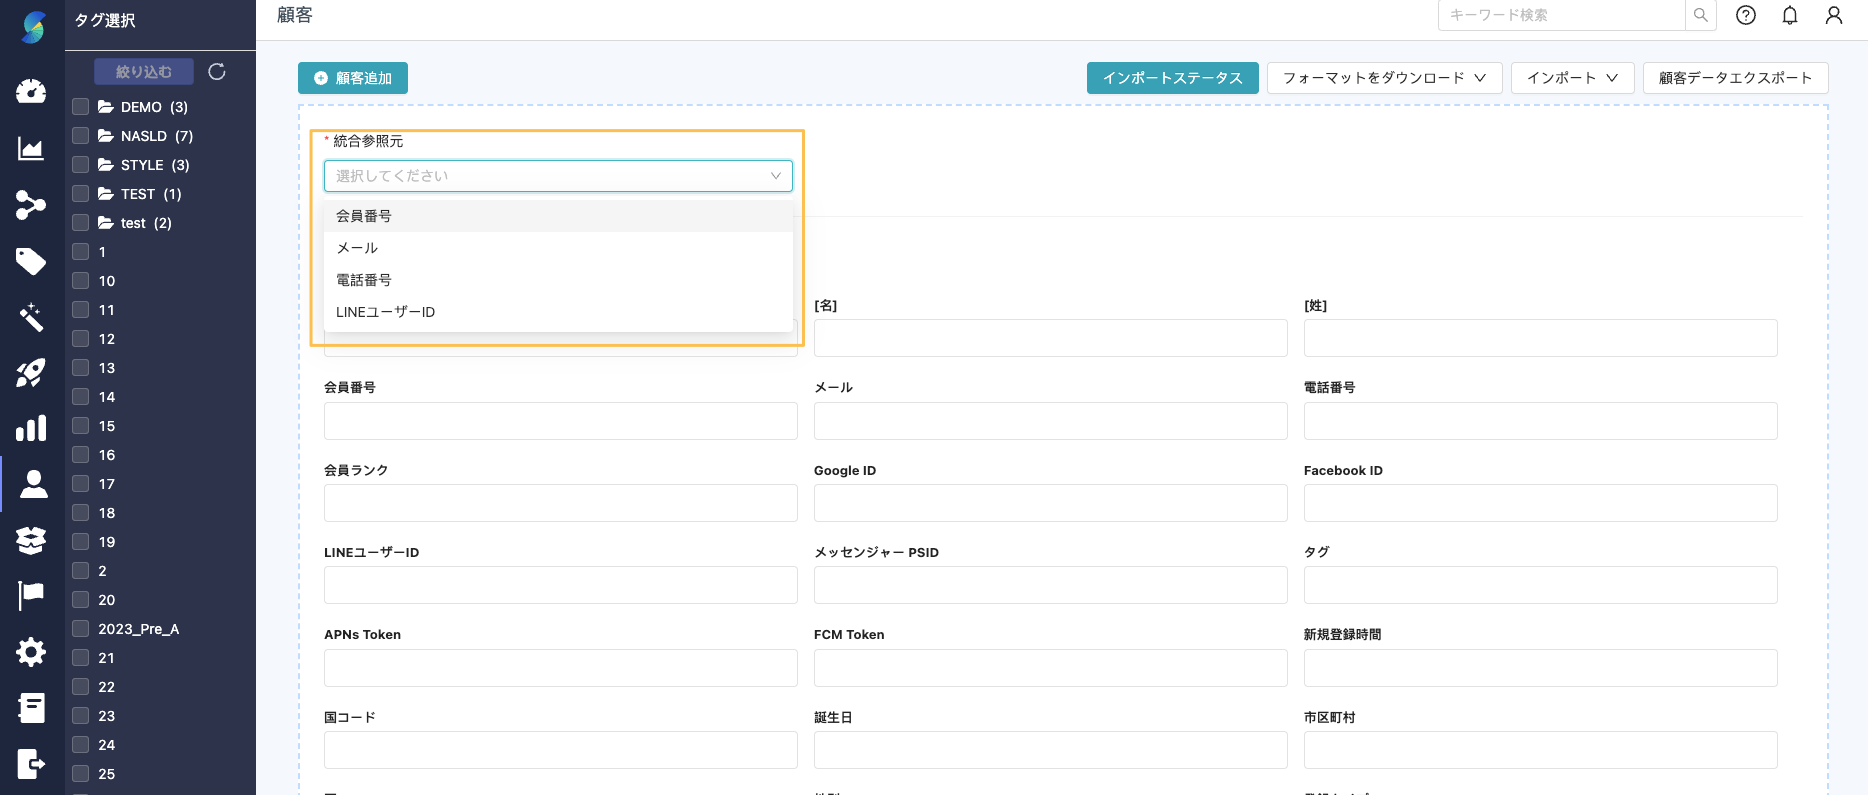Click the notification bell icon
The height and width of the screenshot is (795, 1868).
pos(1790,15)
